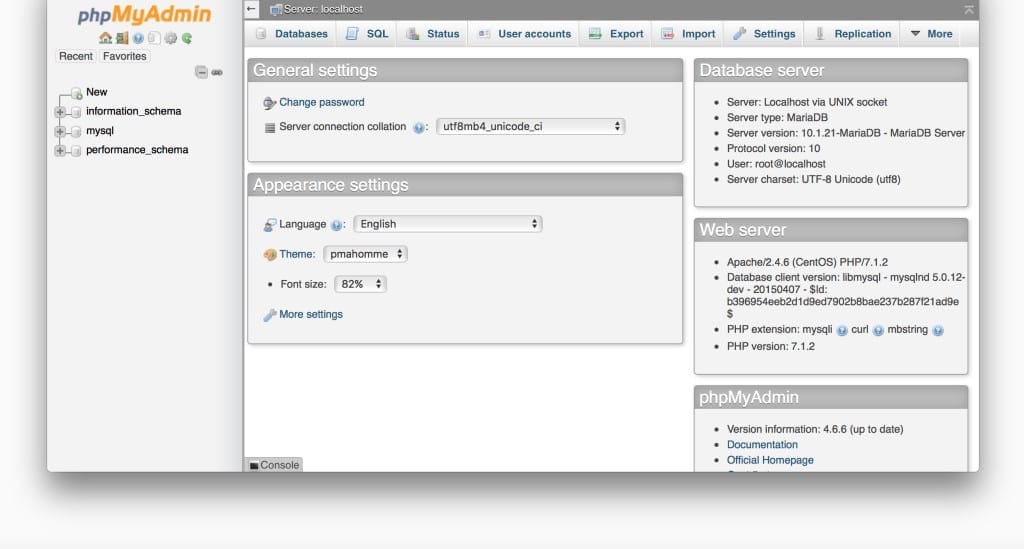Select information_schema database name

(133, 112)
